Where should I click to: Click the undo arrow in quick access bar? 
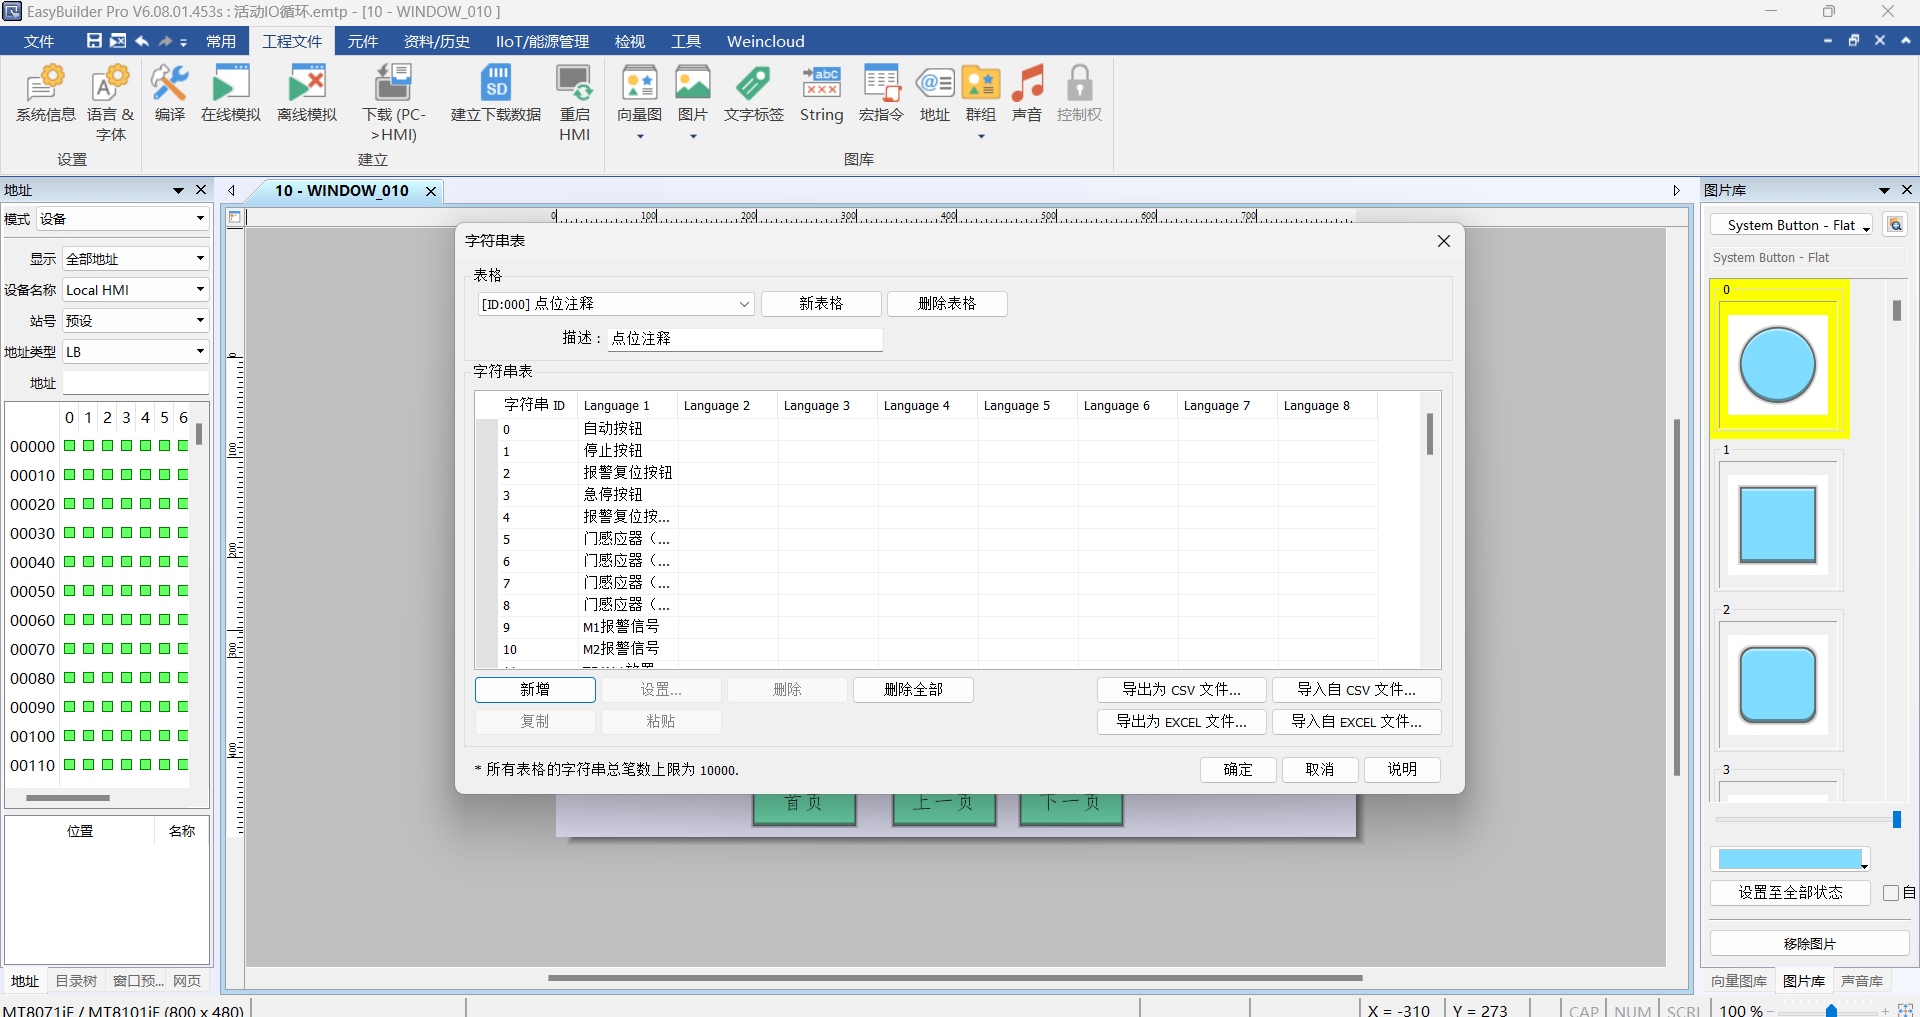tap(142, 41)
